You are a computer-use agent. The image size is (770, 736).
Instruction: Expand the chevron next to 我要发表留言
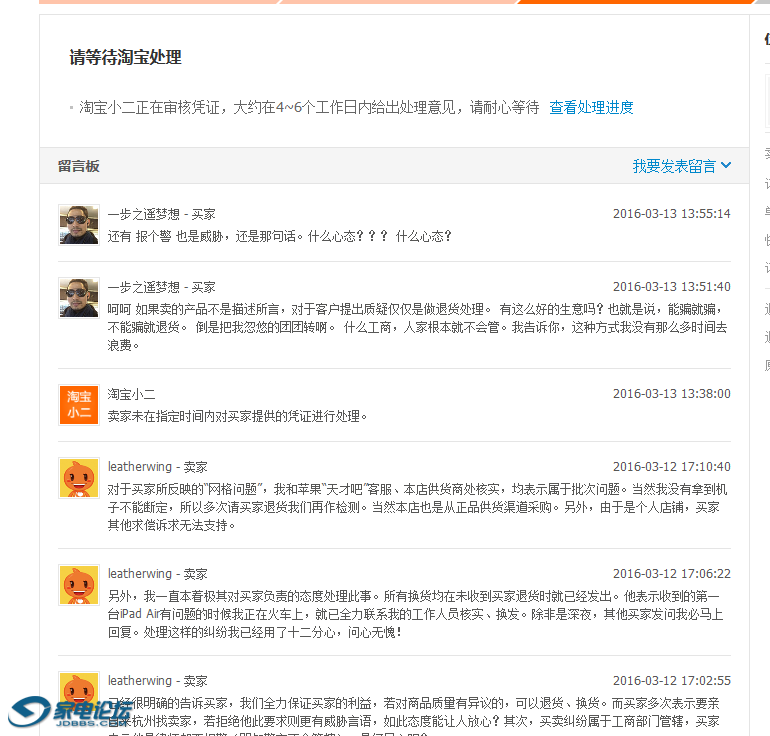pos(726,165)
